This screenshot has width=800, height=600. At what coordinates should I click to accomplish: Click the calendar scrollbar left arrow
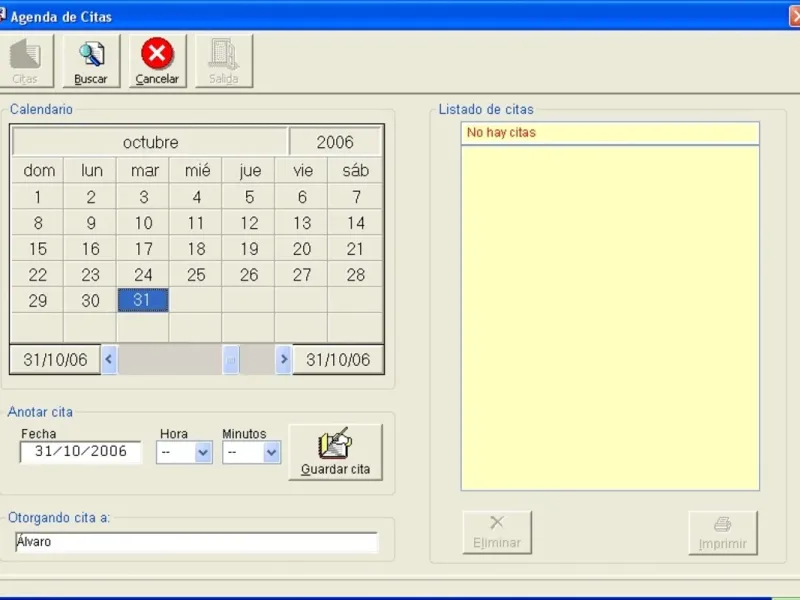click(109, 360)
